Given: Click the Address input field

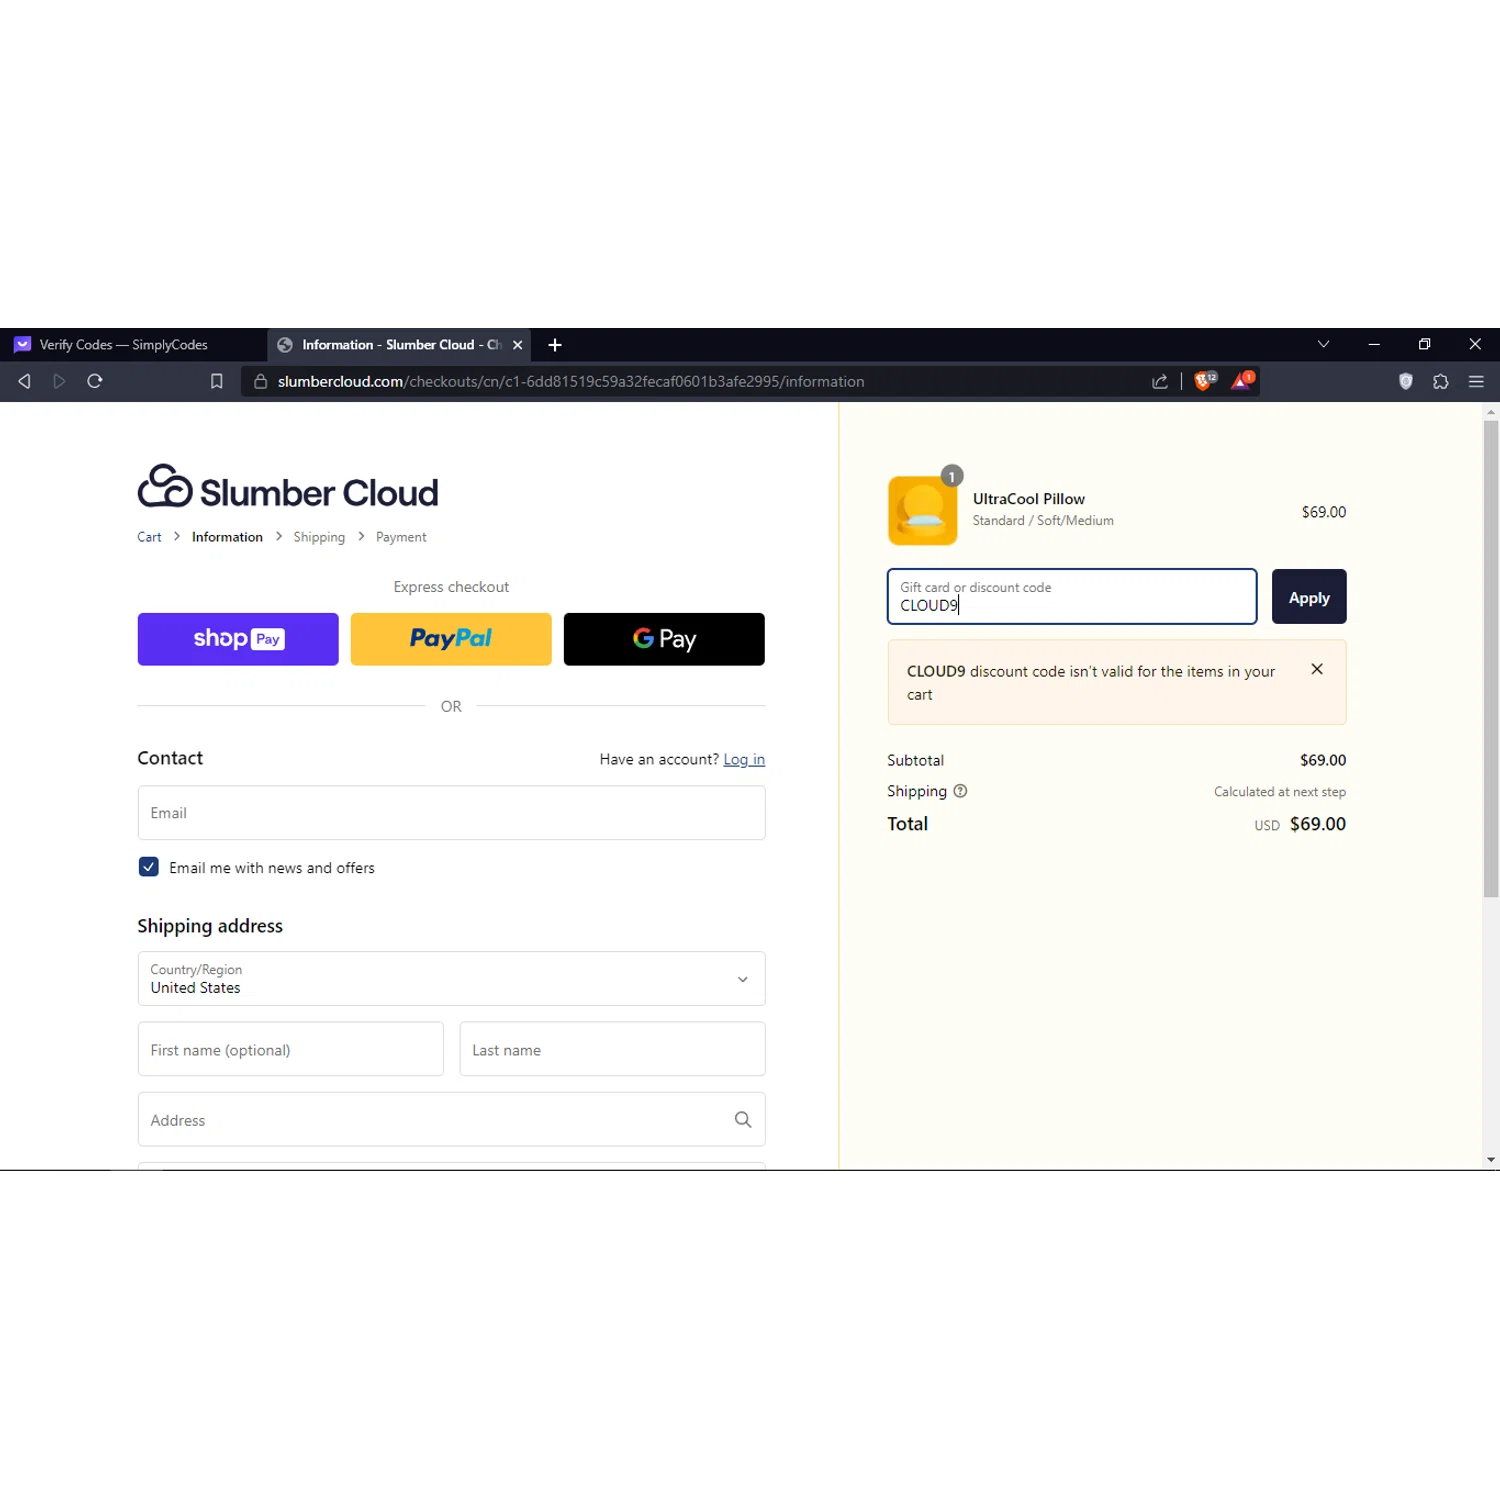Looking at the screenshot, I should tap(451, 1119).
